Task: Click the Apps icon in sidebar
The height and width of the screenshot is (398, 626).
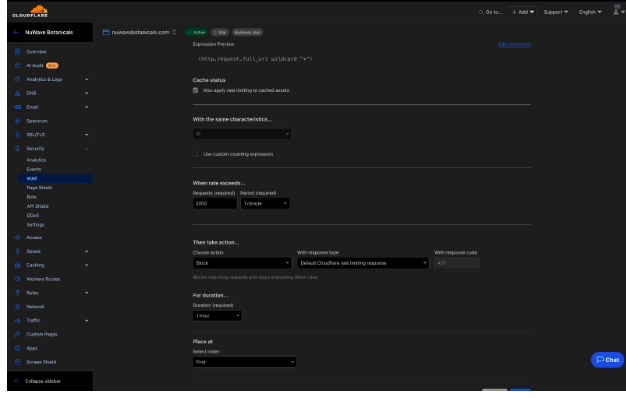Action: [18, 348]
